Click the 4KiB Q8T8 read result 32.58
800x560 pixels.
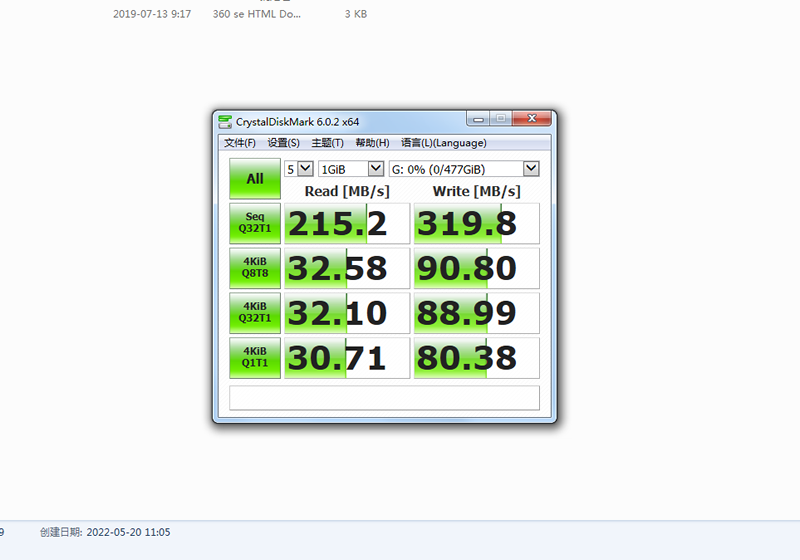tap(347, 268)
